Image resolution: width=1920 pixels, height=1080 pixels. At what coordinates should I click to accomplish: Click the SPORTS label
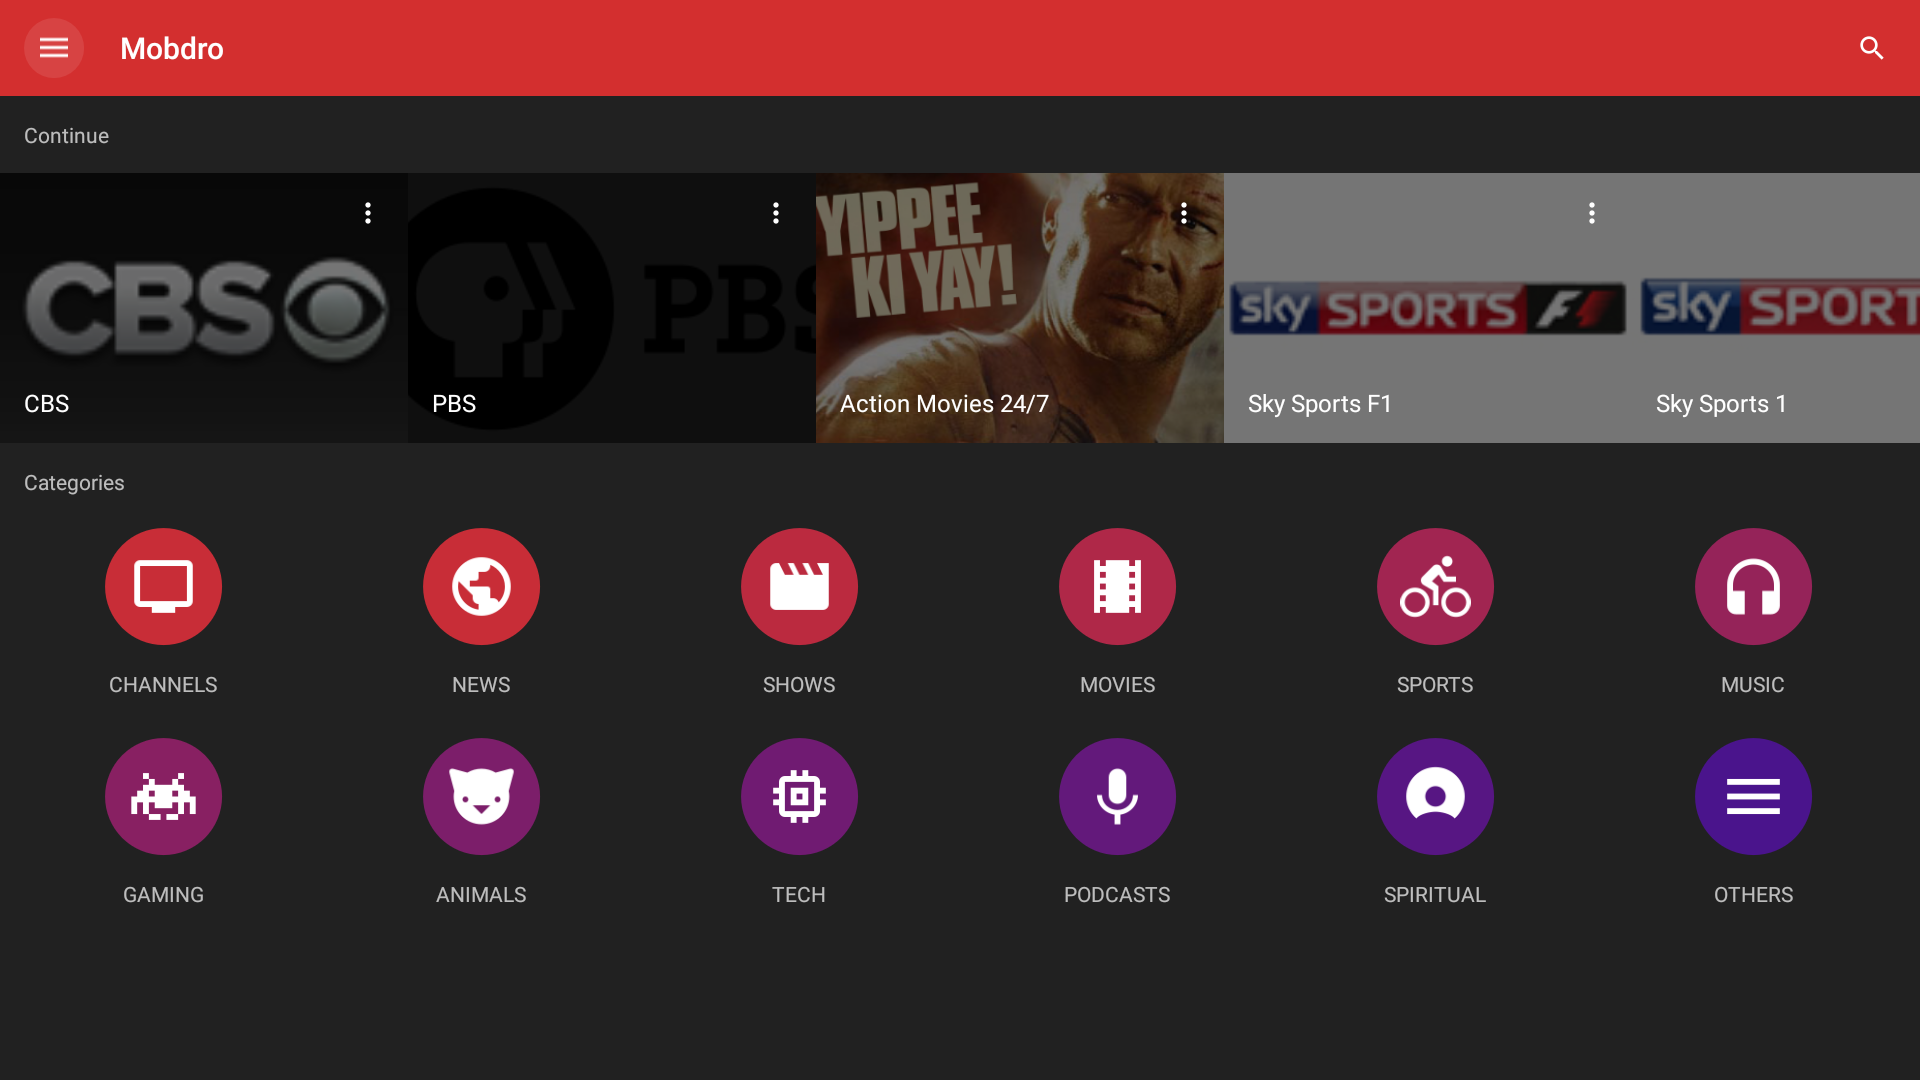pos(1435,685)
